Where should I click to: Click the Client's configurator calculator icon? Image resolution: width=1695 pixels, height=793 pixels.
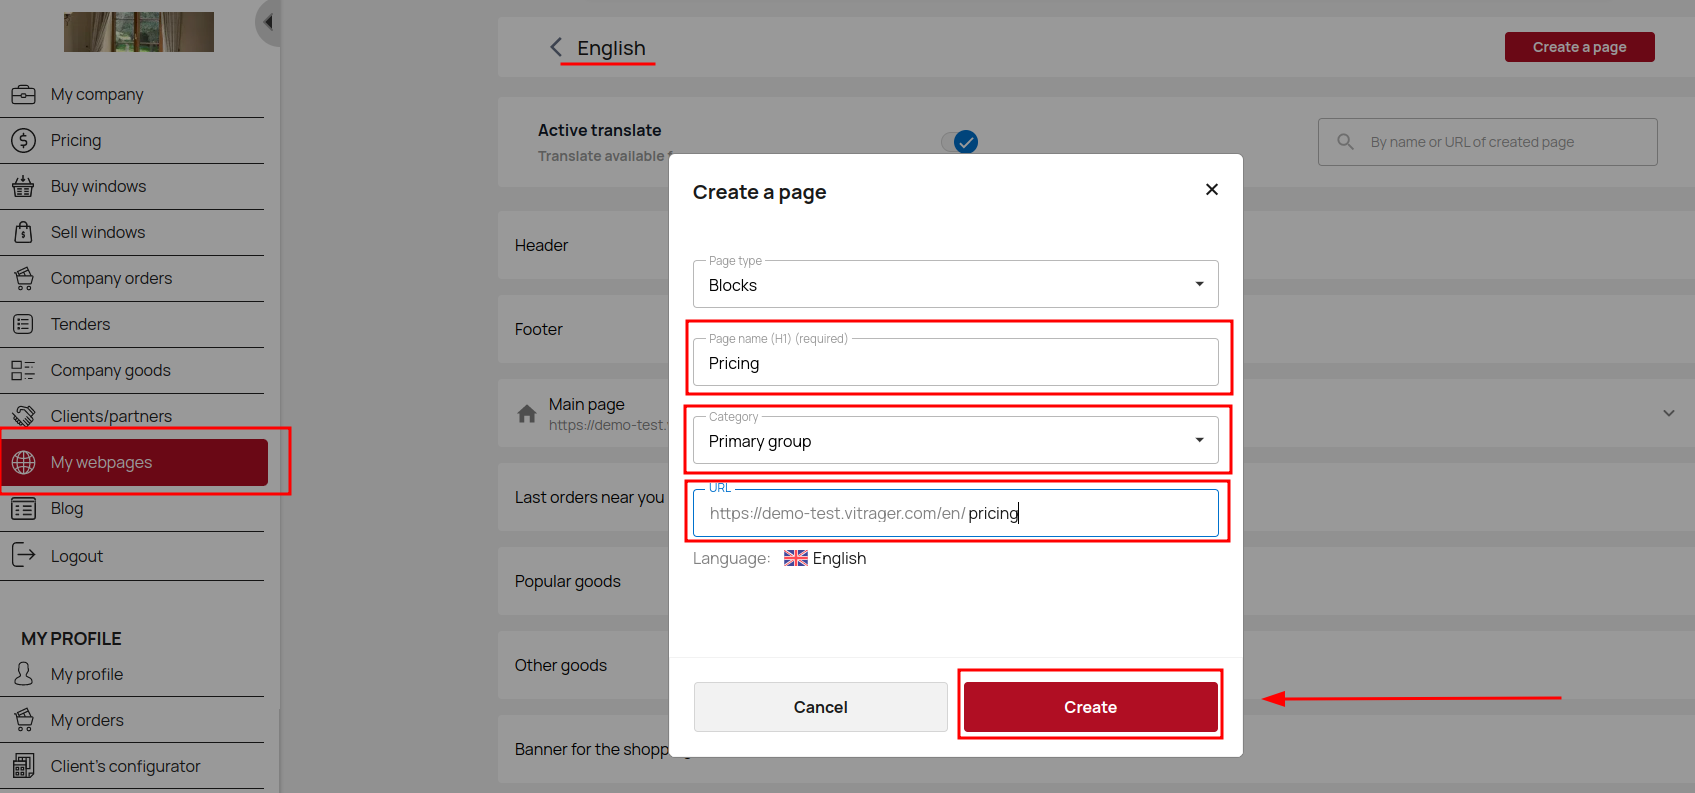(23, 766)
